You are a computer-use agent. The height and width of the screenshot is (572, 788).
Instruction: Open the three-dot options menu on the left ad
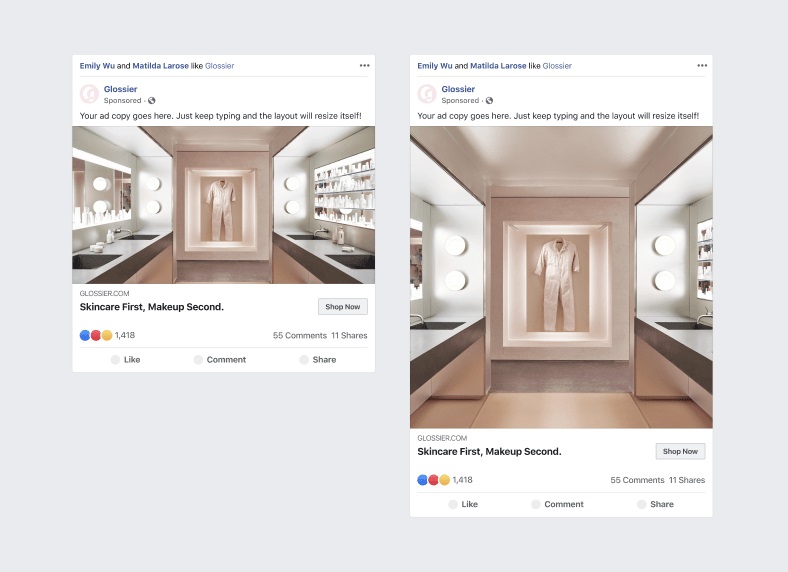point(365,66)
